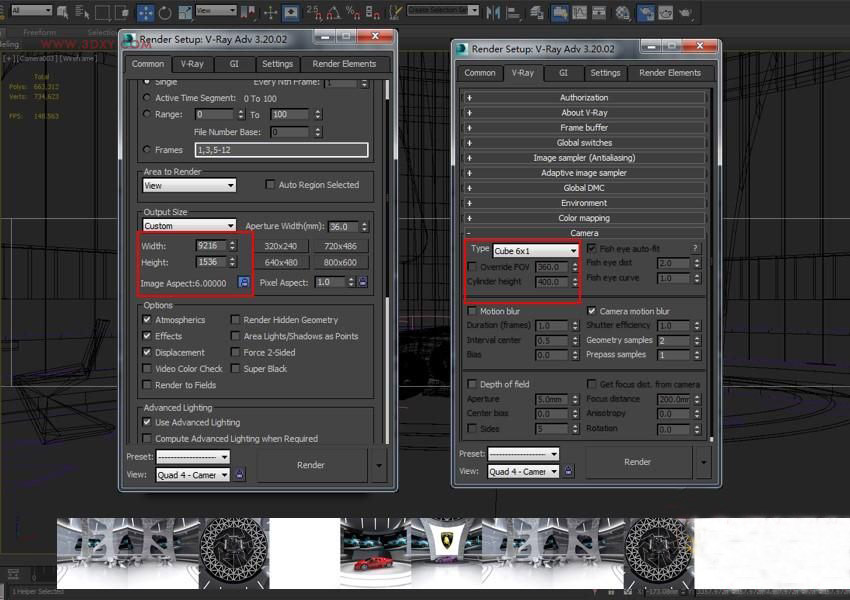Toggle the 2.5D Snaps icon
The width and height of the screenshot is (850, 600).
coord(314,12)
